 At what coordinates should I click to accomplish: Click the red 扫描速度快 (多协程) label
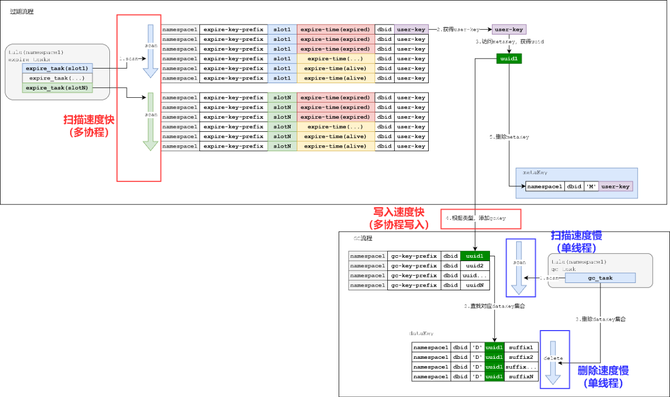coord(89,126)
